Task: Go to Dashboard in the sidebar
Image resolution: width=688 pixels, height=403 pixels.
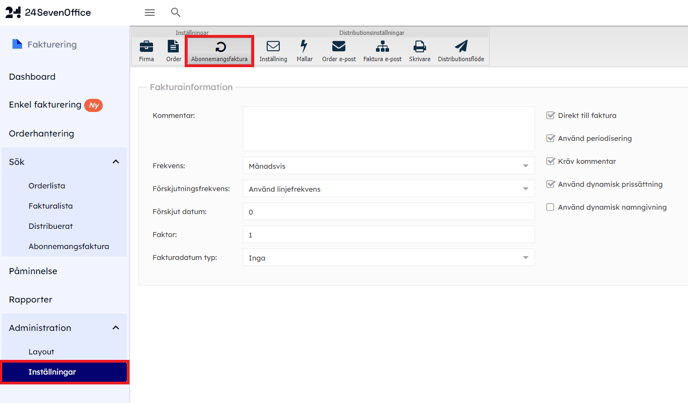Action: (32, 77)
